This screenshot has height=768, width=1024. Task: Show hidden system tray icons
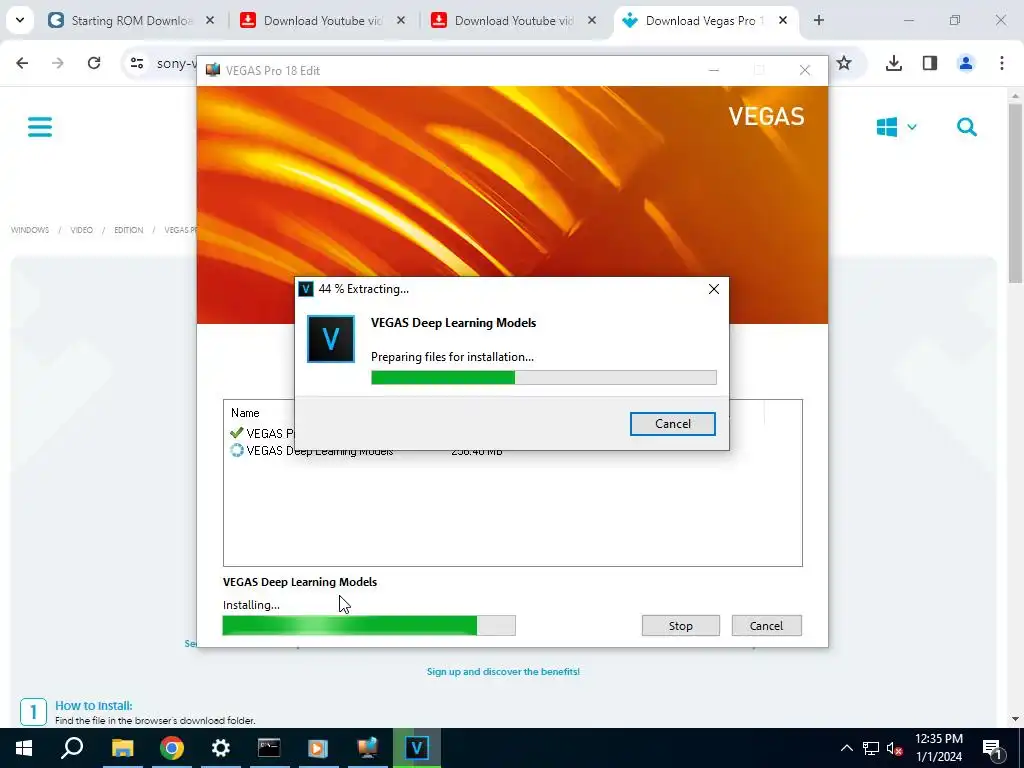tap(846, 748)
